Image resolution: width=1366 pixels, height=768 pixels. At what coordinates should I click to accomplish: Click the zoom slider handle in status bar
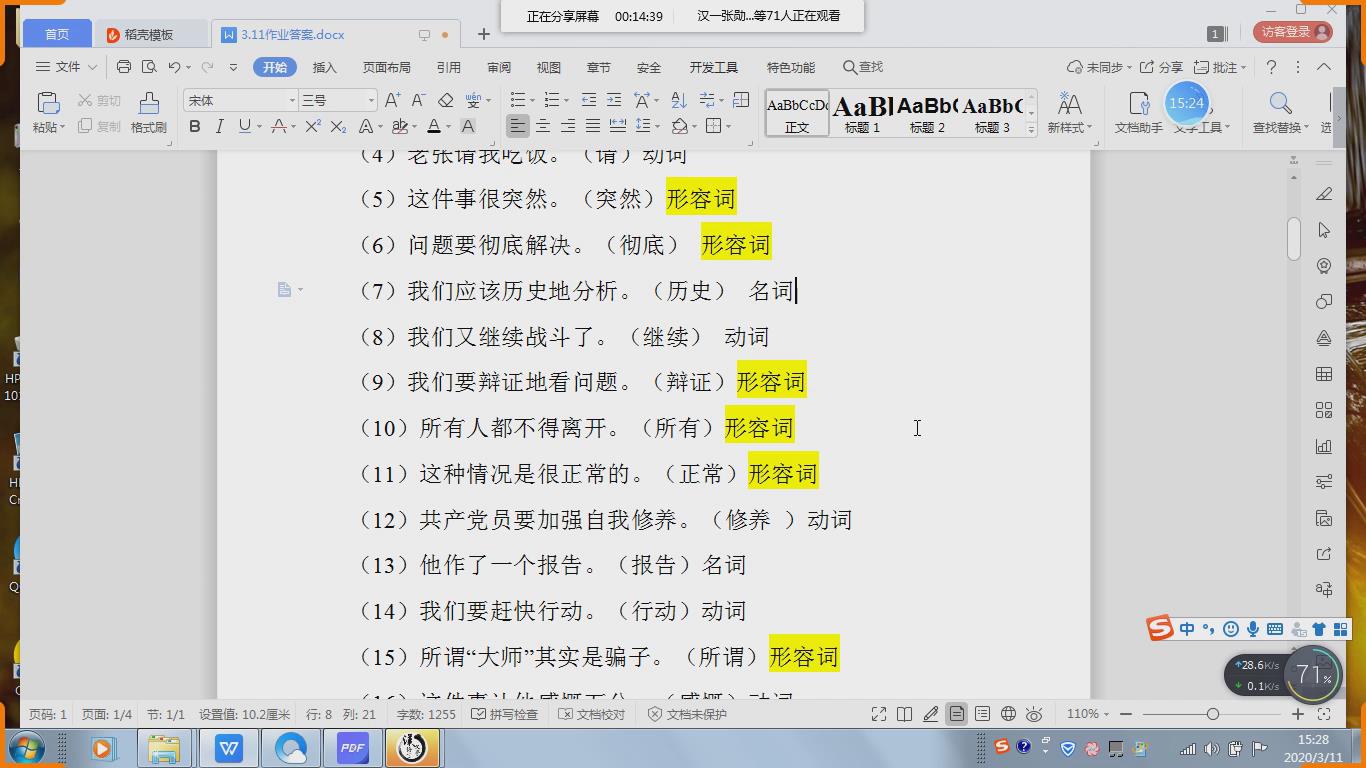coord(1212,714)
